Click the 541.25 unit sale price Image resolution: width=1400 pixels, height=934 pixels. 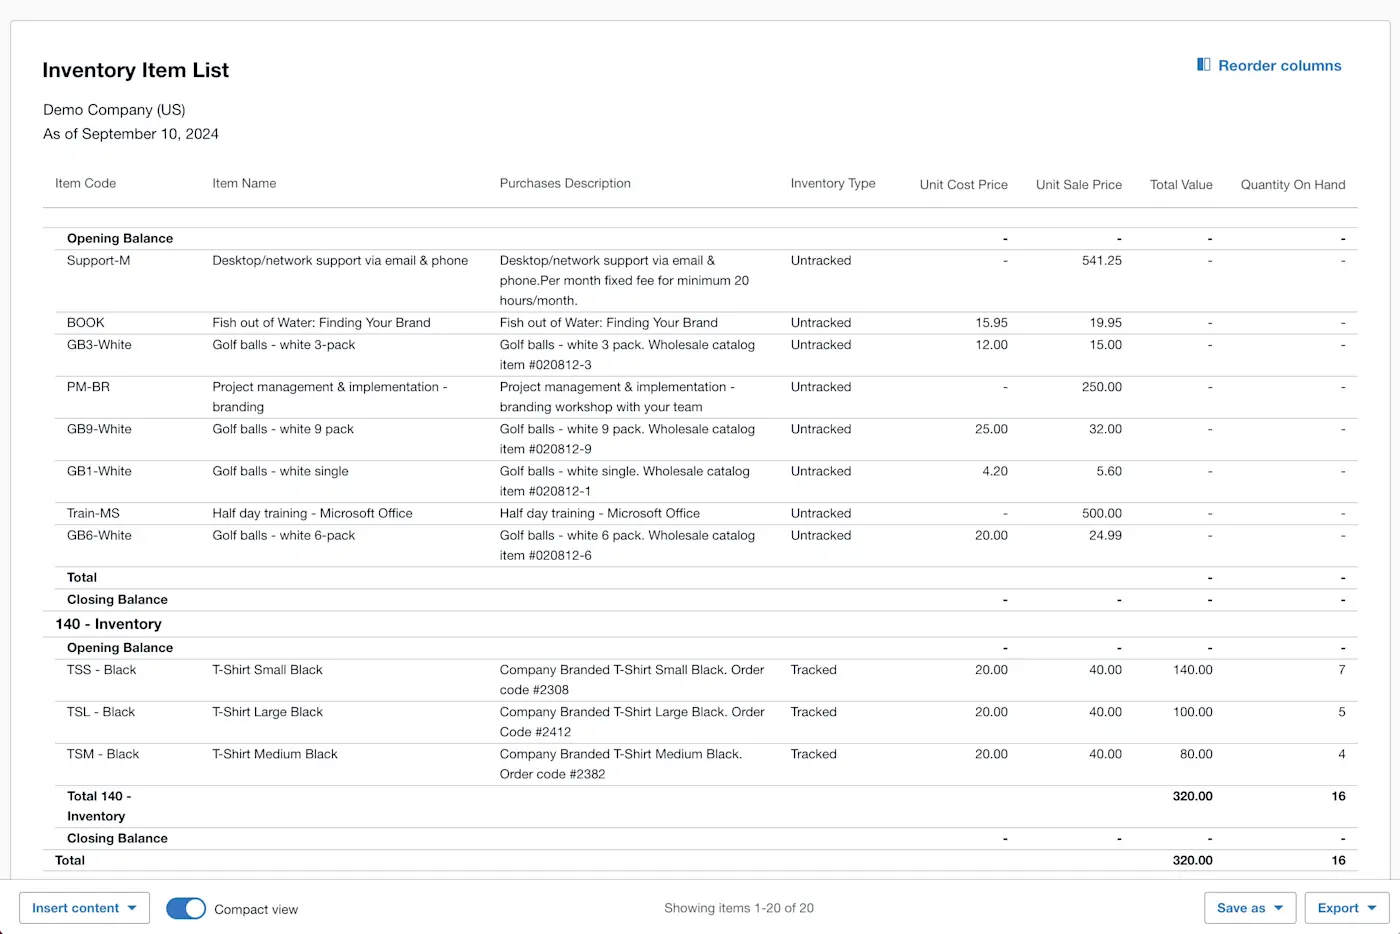pyautogui.click(x=1101, y=260)
